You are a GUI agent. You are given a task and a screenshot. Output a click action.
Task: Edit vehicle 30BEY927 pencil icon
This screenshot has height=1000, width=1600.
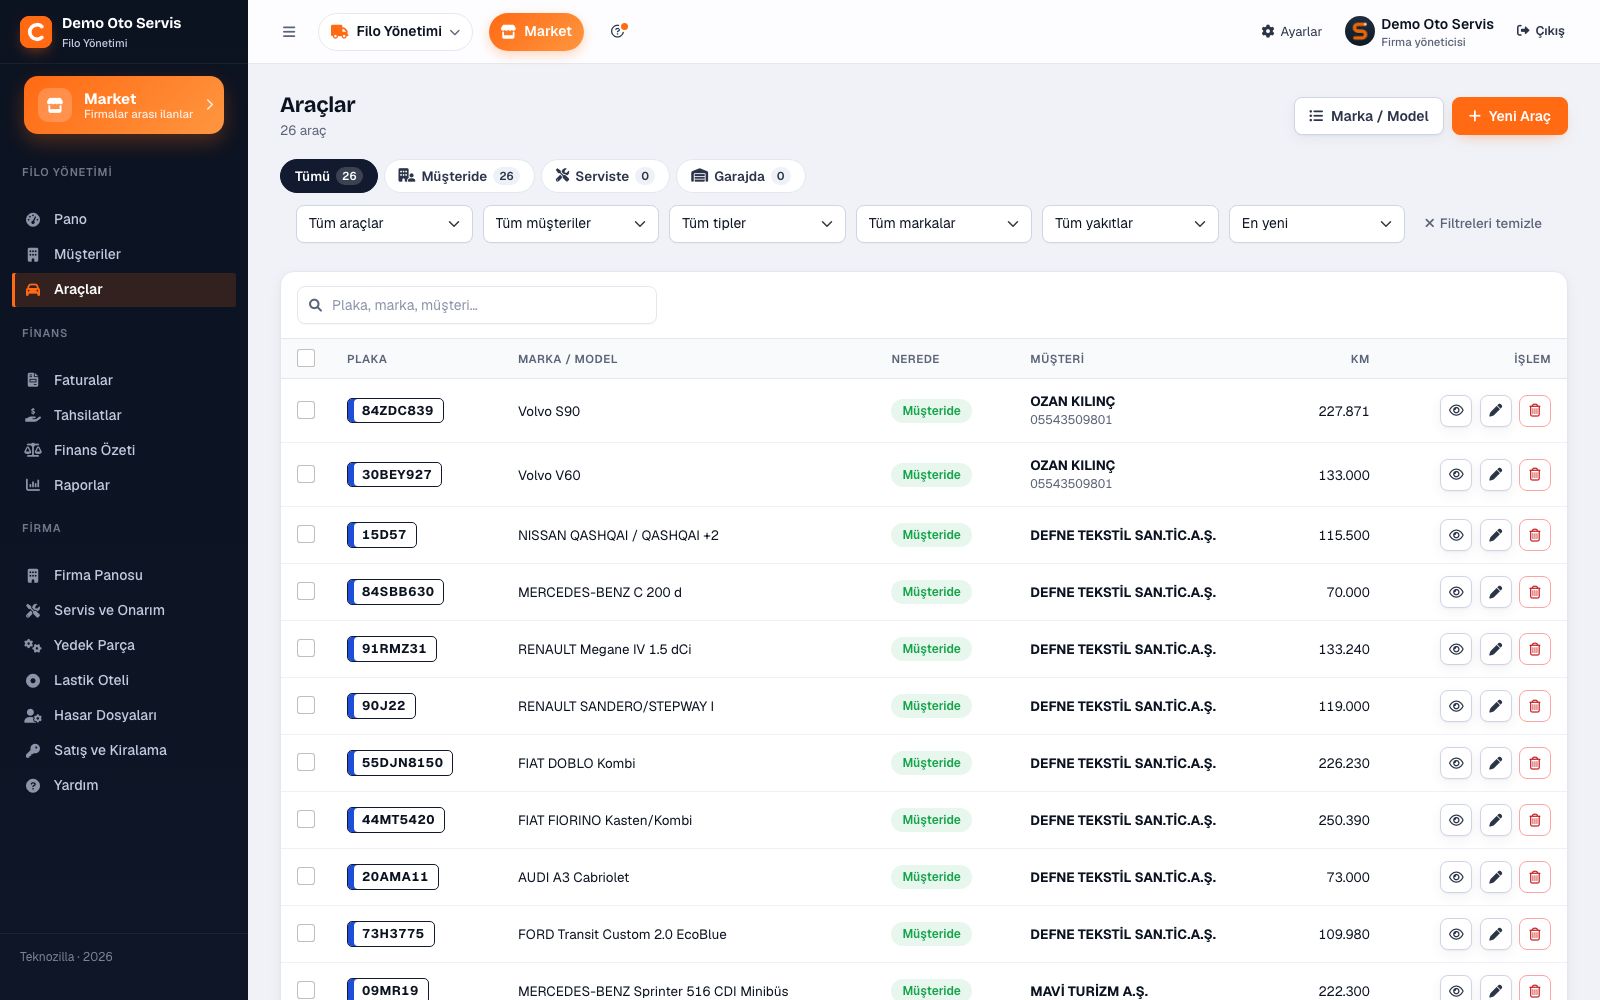[1495, 475]
